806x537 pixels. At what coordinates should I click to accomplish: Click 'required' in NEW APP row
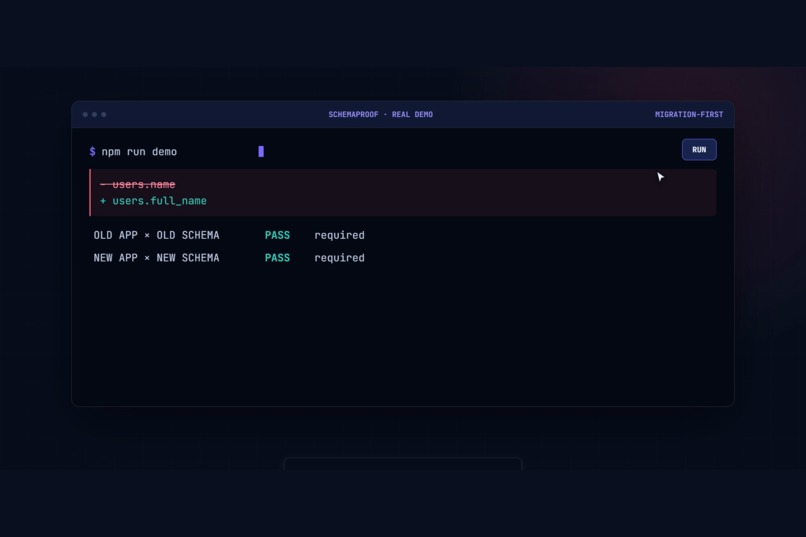click(x=339, y=257)
